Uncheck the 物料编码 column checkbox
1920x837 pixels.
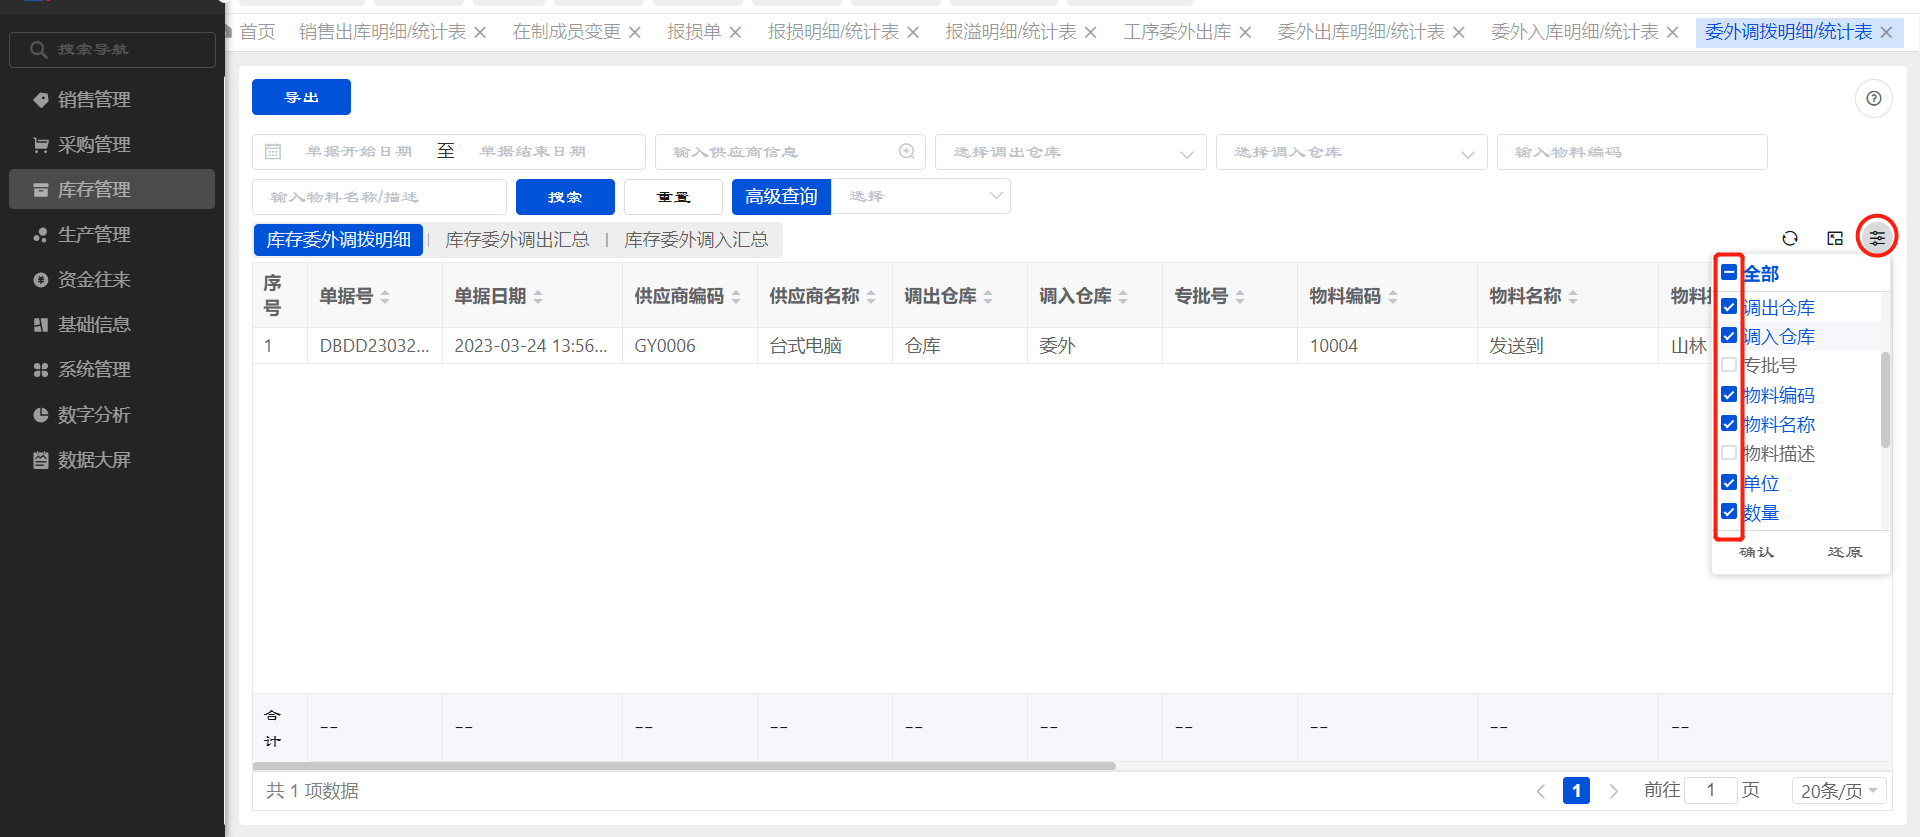click(1729, 395)
